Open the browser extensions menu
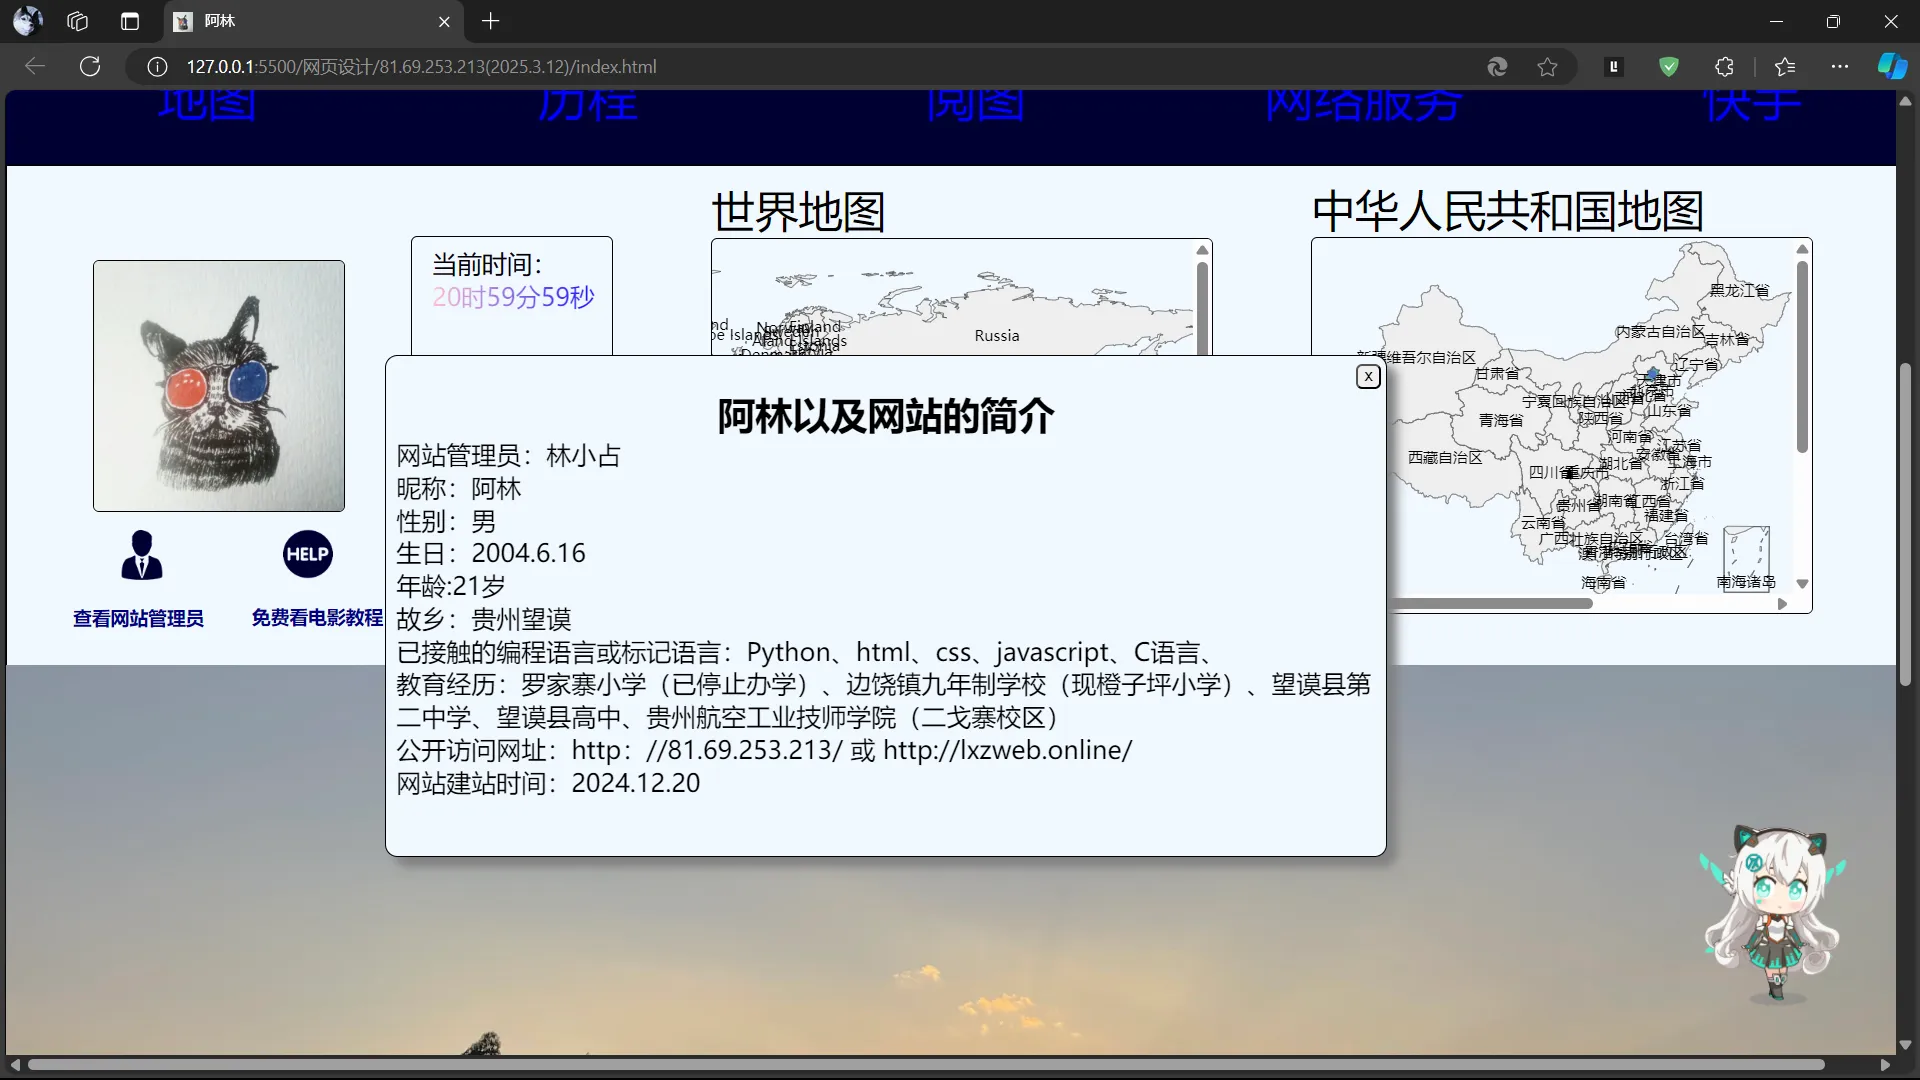 pos(1724,67)
